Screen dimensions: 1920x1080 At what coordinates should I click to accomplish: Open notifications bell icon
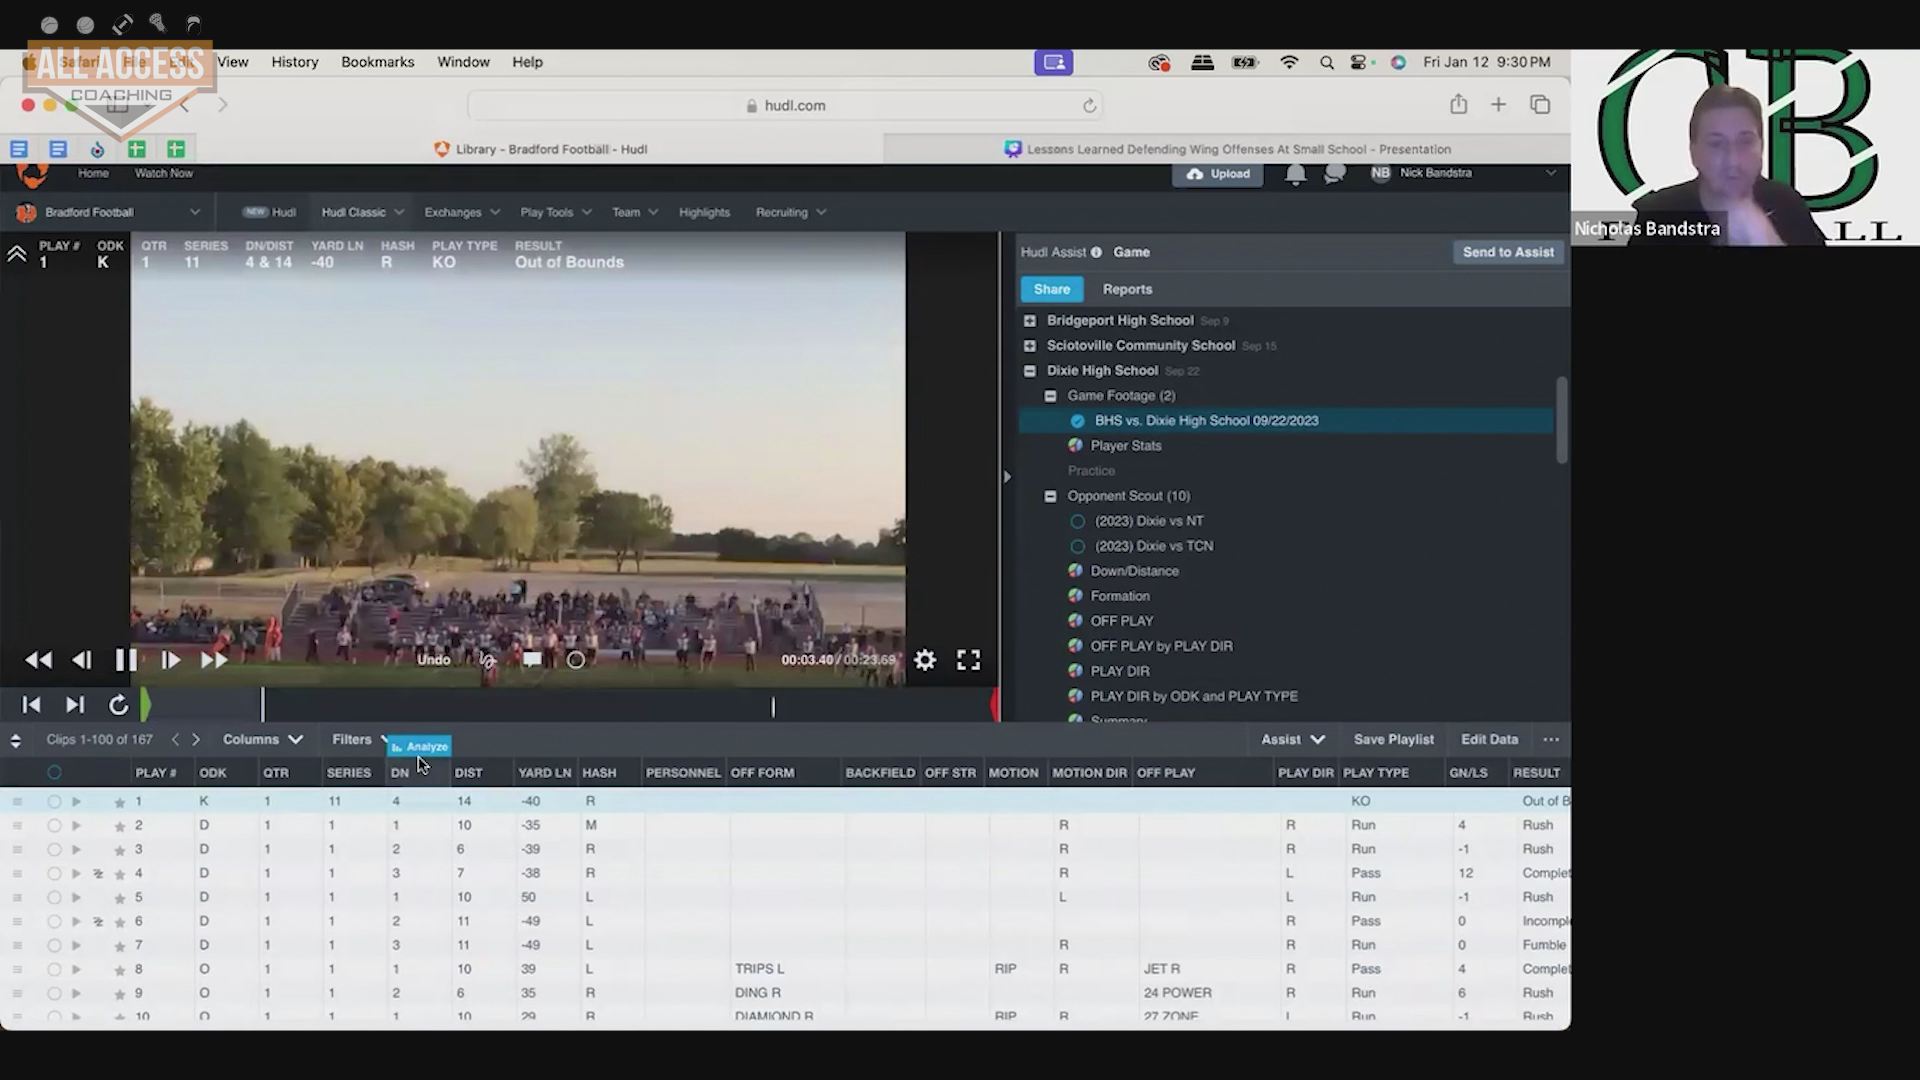(x=1295, y=174)
